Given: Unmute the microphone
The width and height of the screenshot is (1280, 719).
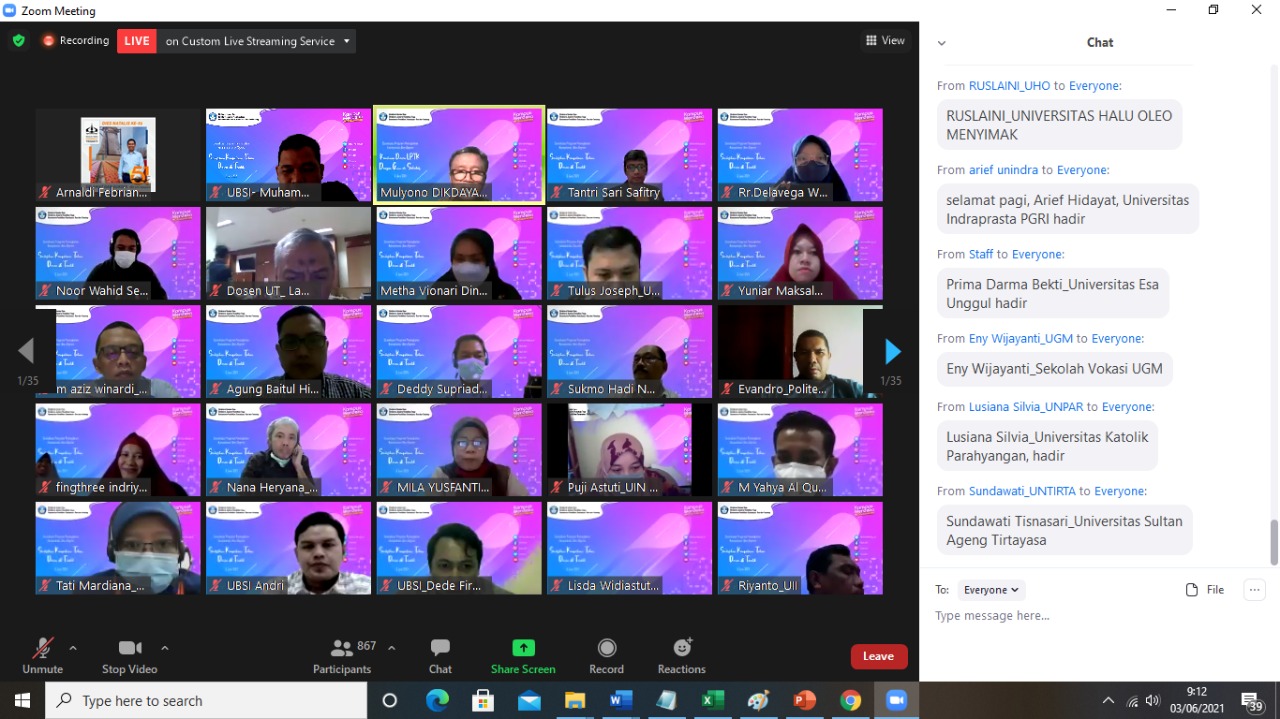Looking at the screenshot, I should 42,657.
